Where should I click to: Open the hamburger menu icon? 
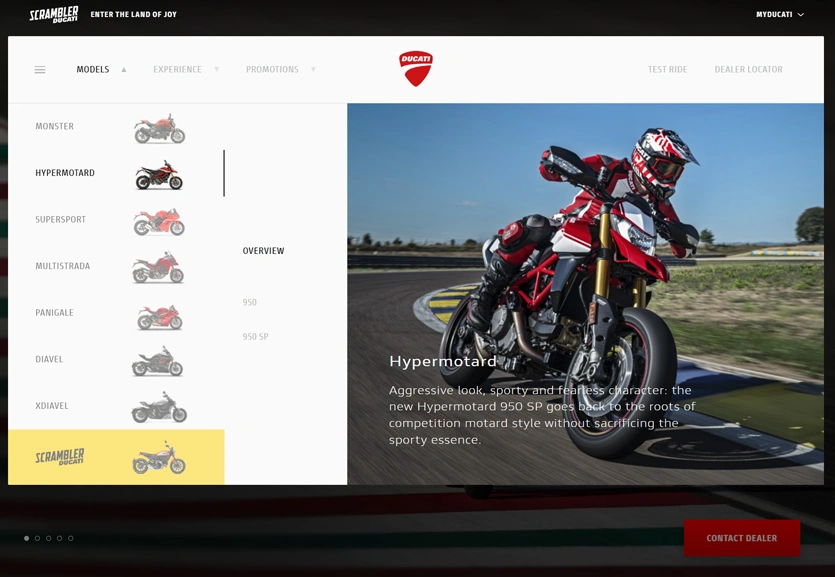click(40, 70)
